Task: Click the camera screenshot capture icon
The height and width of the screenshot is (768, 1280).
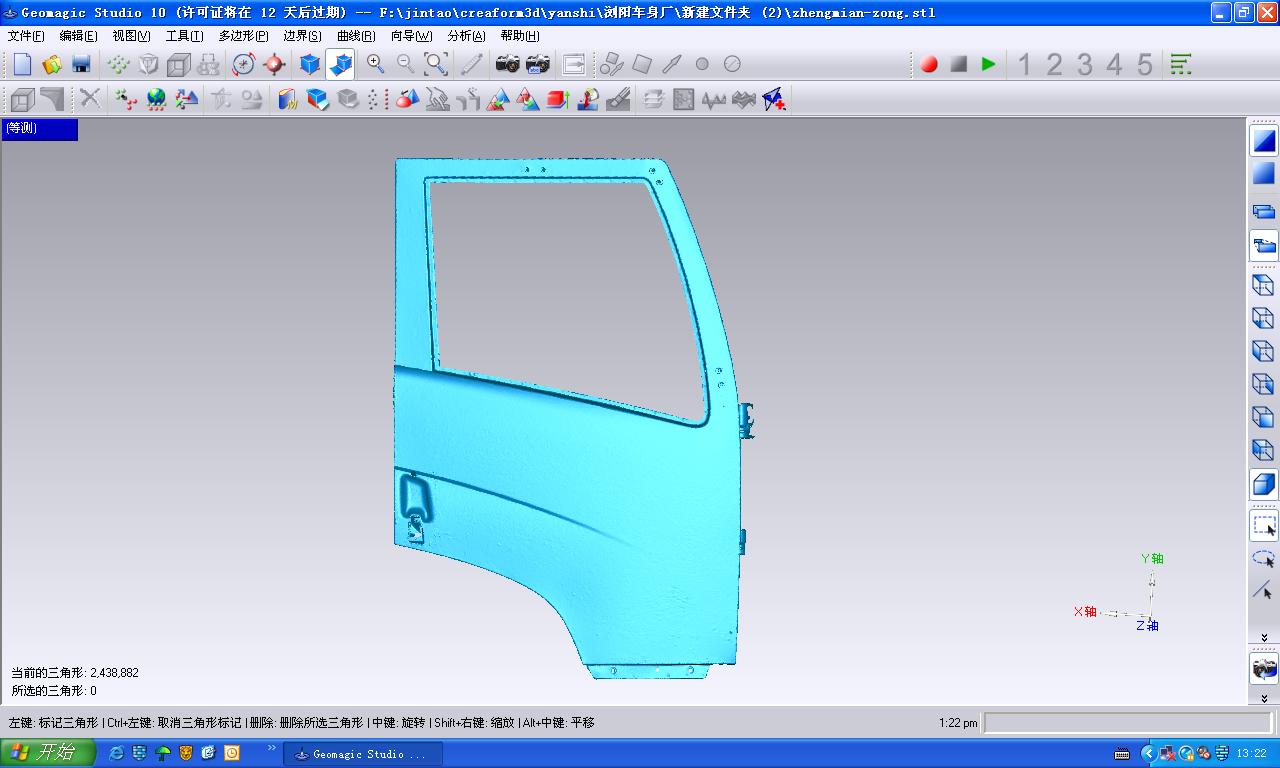Action: [508, 65]
